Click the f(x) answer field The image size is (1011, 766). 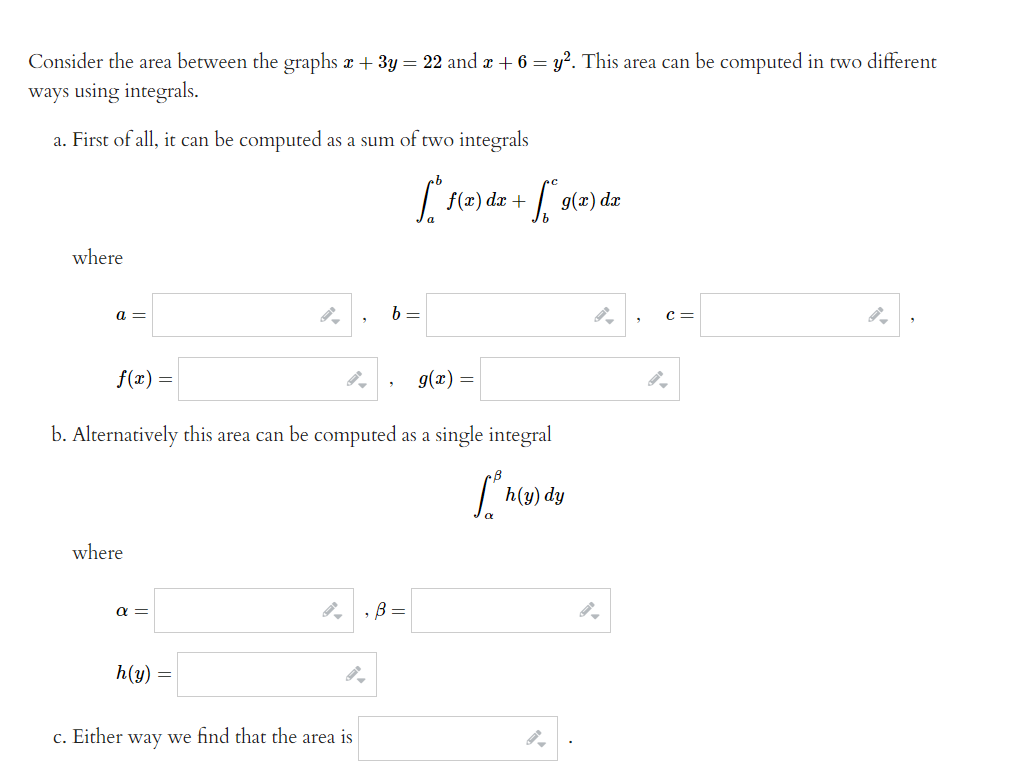point(260,378)
